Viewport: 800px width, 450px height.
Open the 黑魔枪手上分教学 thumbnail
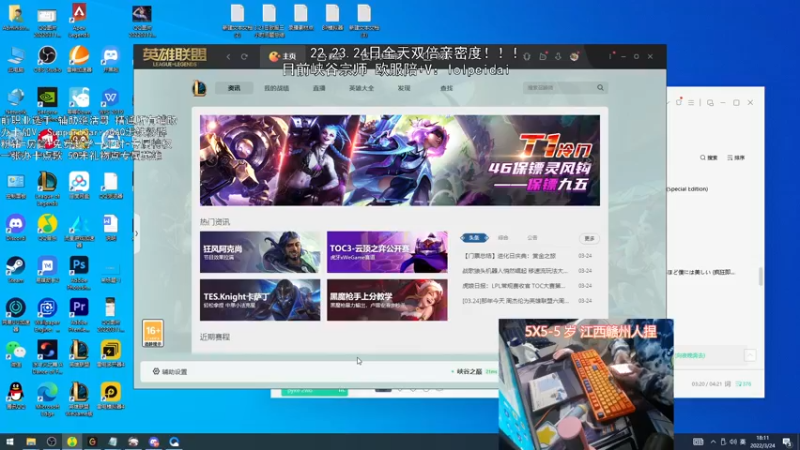pos(387,300)
